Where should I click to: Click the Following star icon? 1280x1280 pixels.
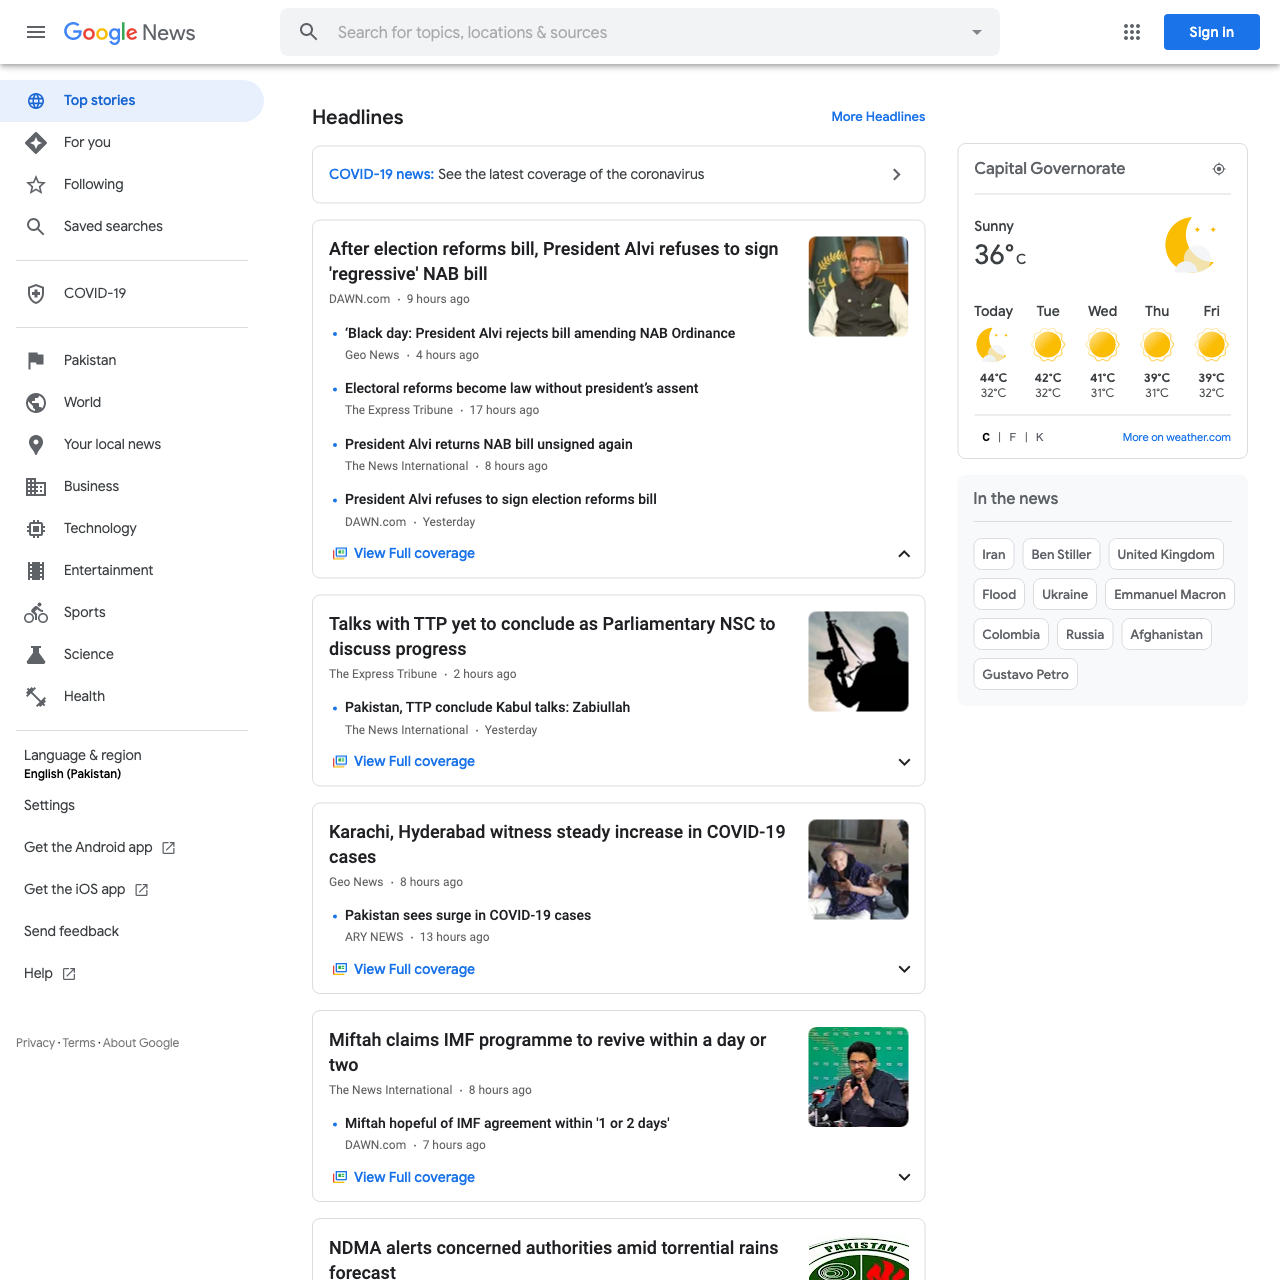coord(36,185)
